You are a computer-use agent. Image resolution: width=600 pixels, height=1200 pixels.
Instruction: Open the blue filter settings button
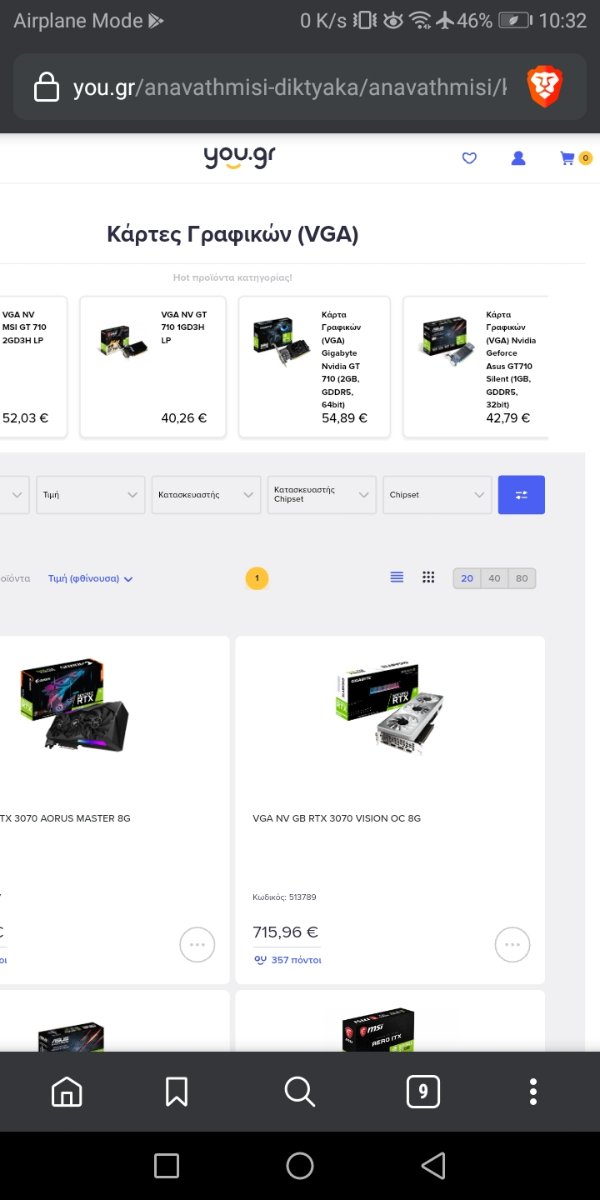tap(521, 494)
